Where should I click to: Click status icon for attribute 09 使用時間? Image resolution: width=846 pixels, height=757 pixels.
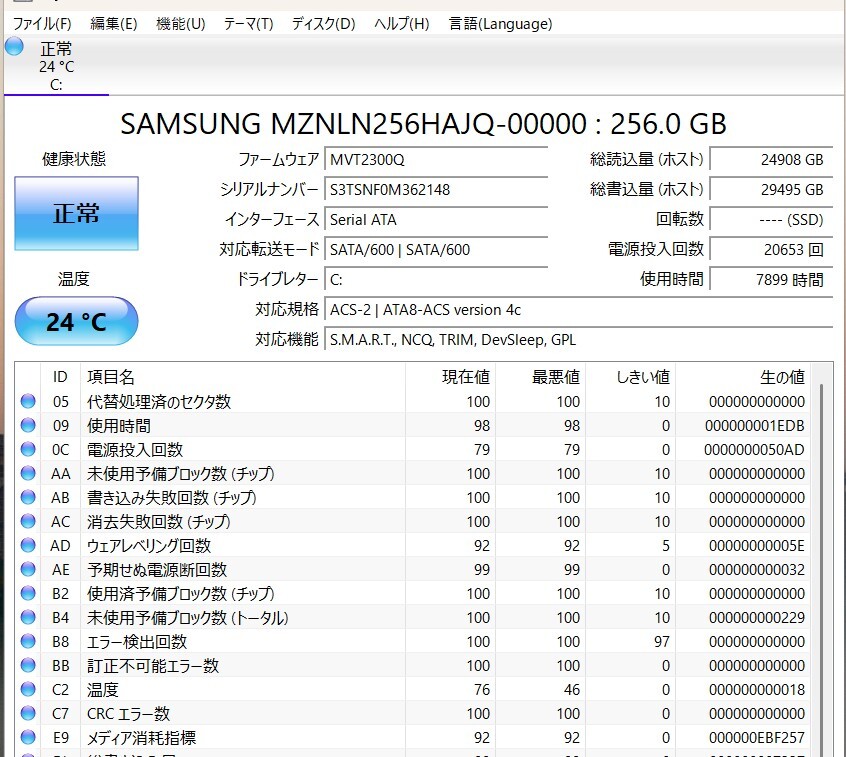pyautogui.click(x=28, y=425)
